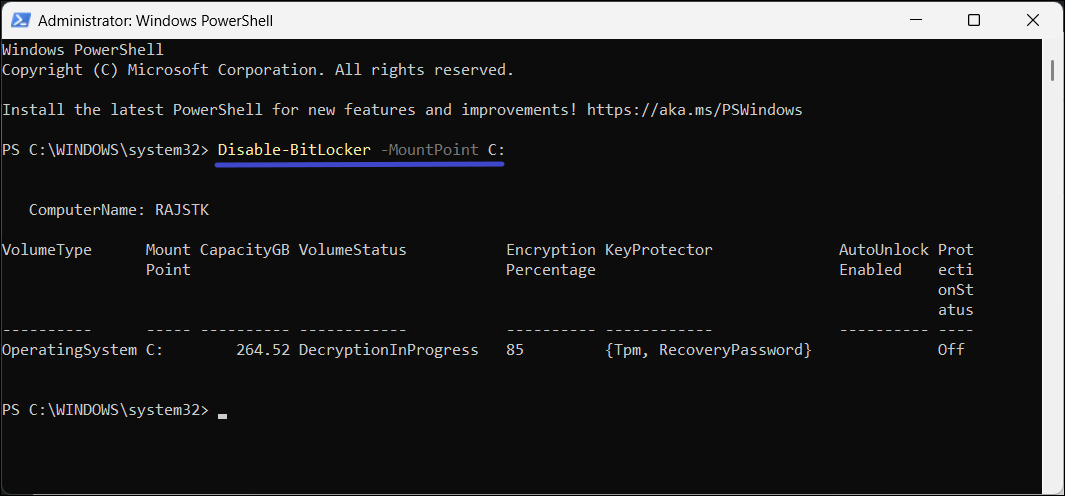This screenshot has height=496, width=1065.
Task: Click the protection status Off value
Action: tap(950, 350)
